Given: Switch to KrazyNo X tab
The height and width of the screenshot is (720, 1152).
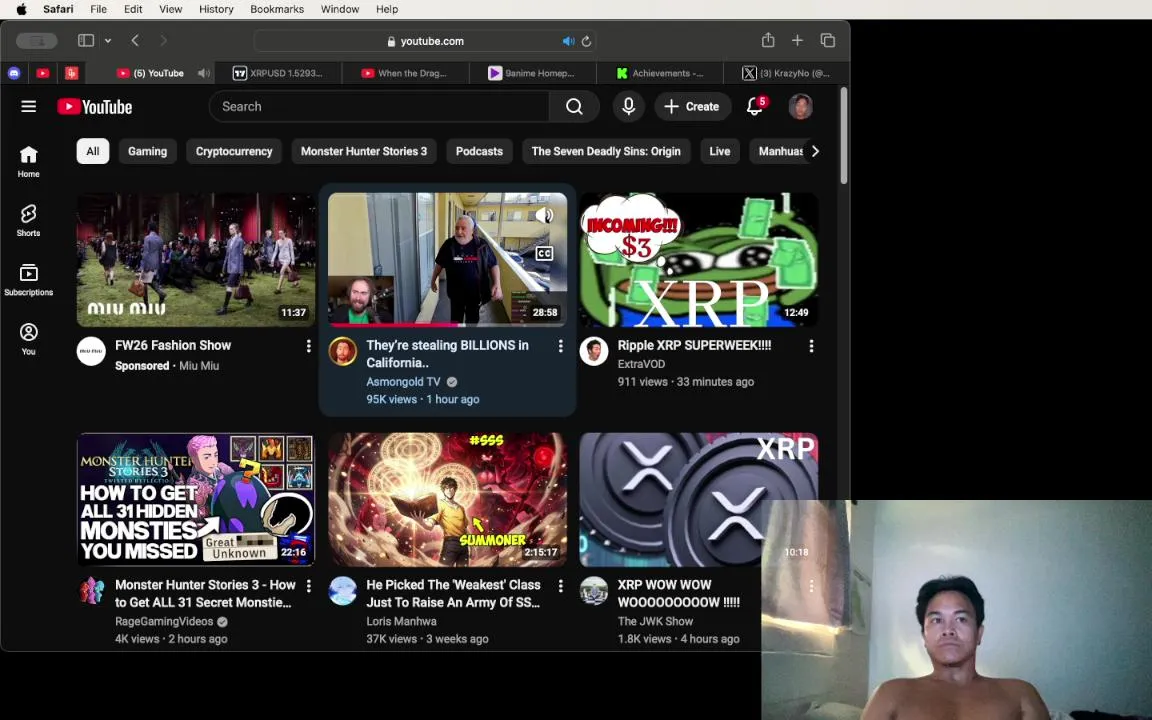Looking at the screenshot, I should pos(786,73).
